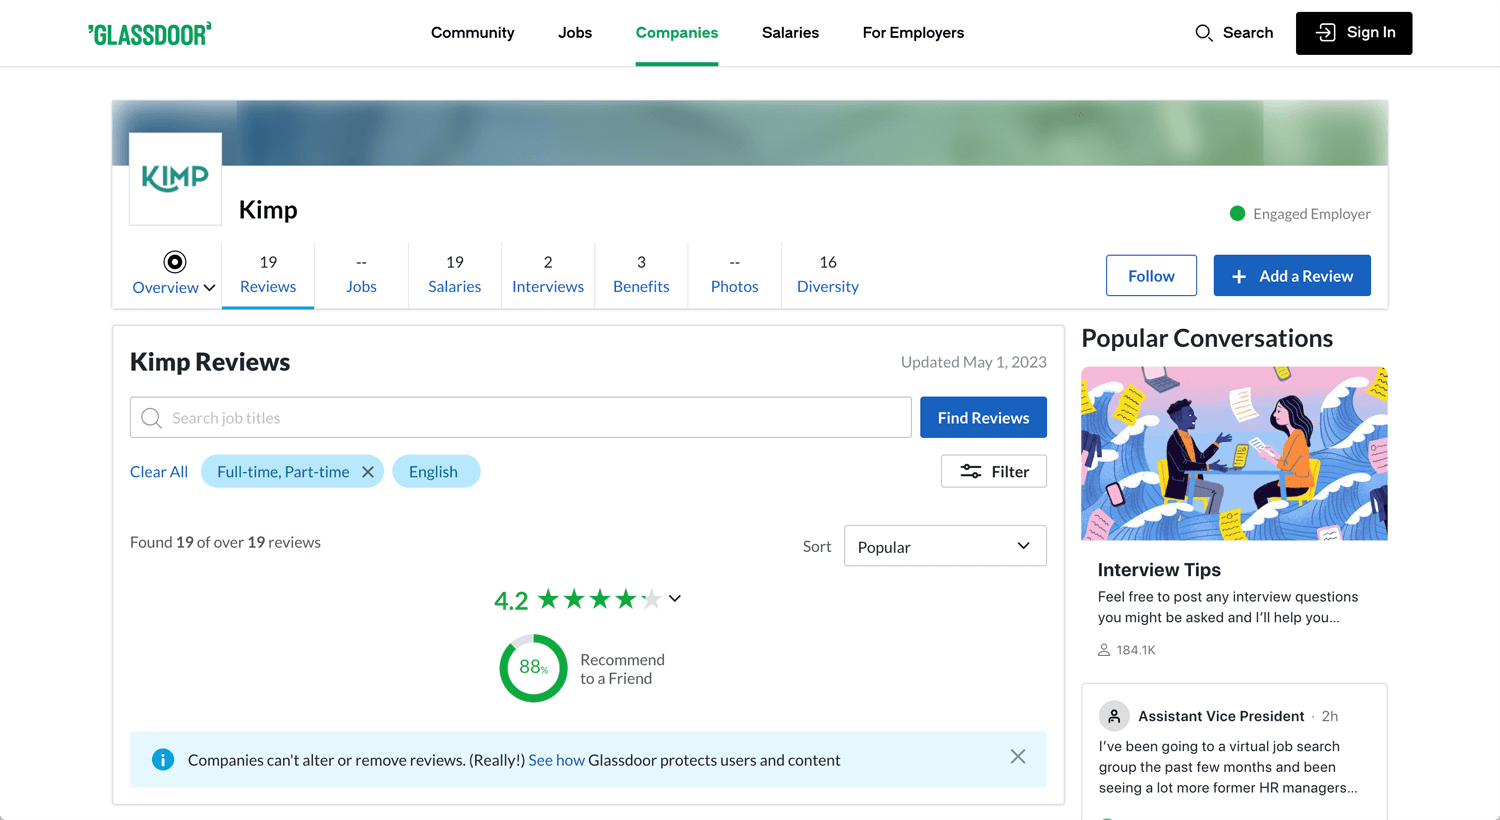Open the Companies menu

[x=677, y=33]
